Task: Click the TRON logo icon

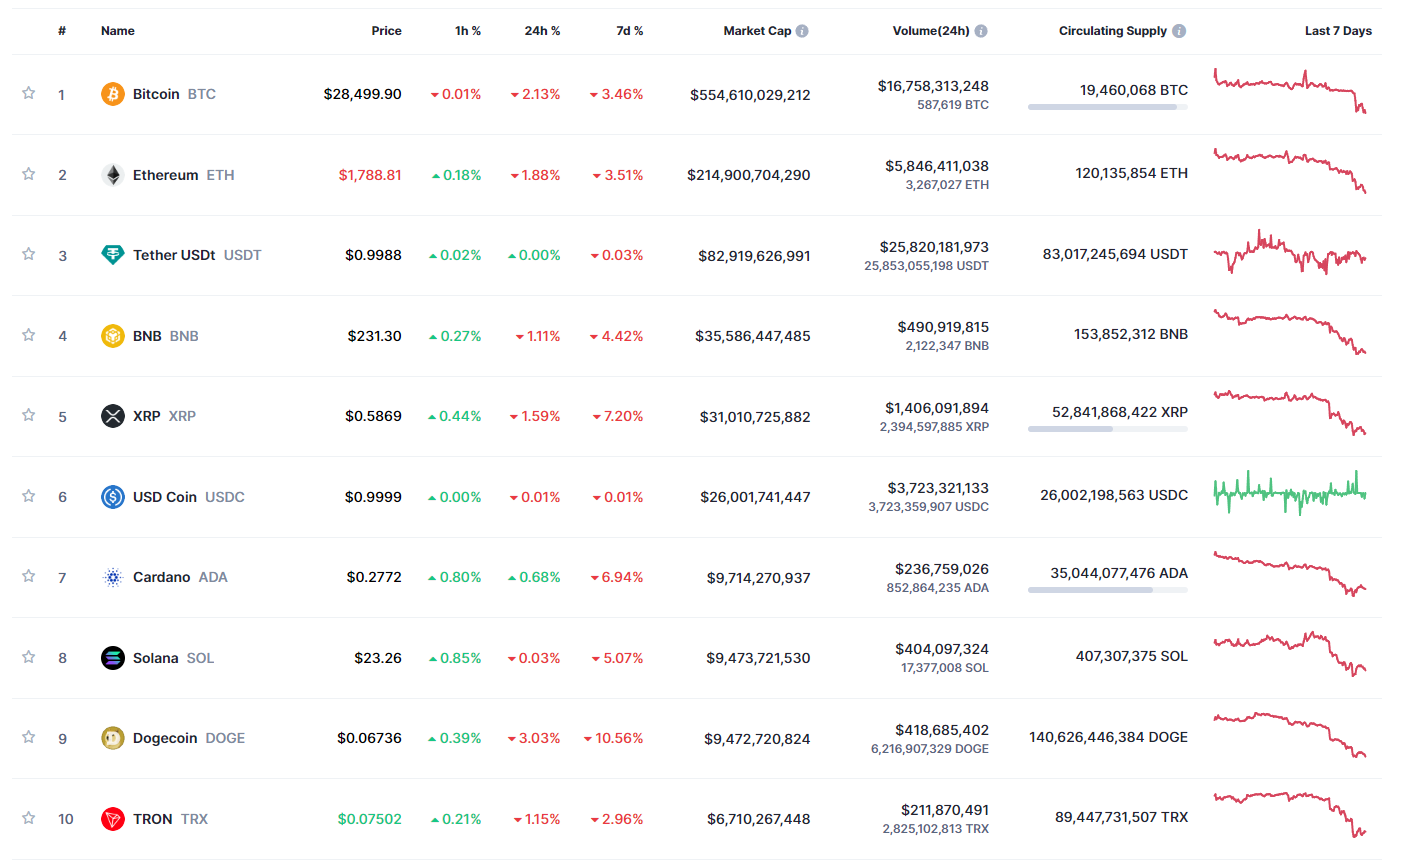Action: 113,819
